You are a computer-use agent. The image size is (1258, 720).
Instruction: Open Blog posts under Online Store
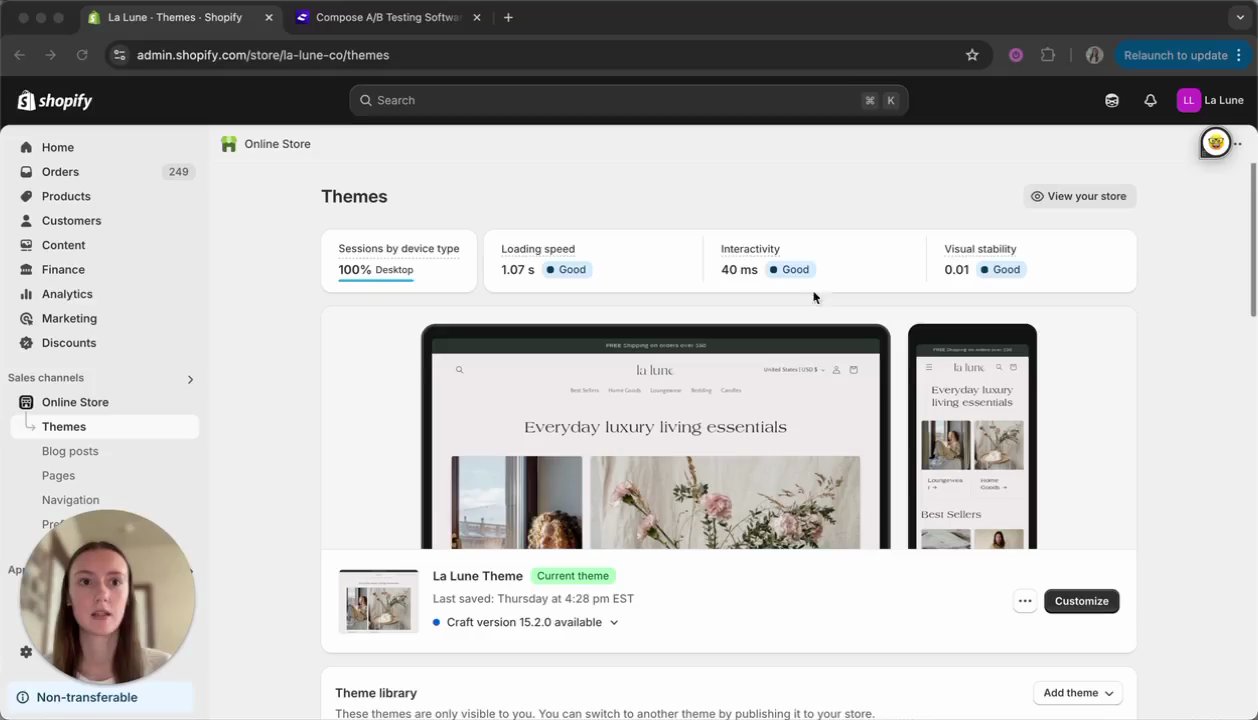tap(70, 451)
